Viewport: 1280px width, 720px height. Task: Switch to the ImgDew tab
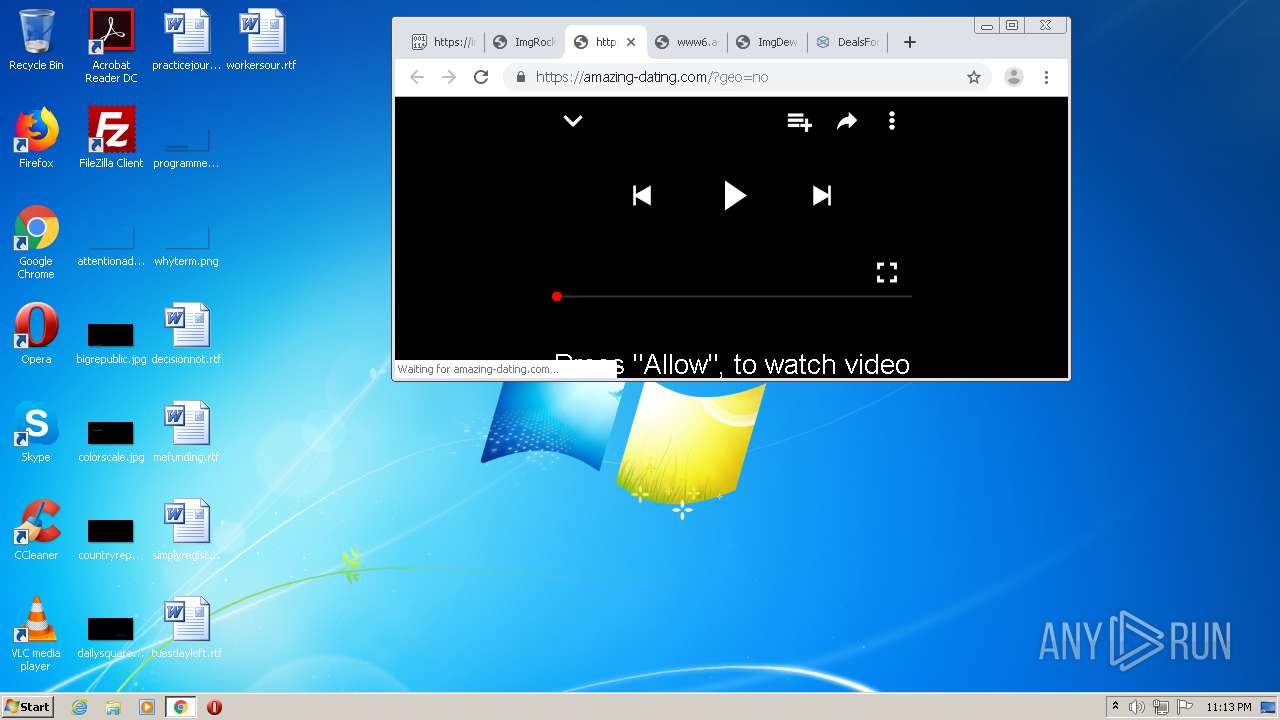coord(767,42)
